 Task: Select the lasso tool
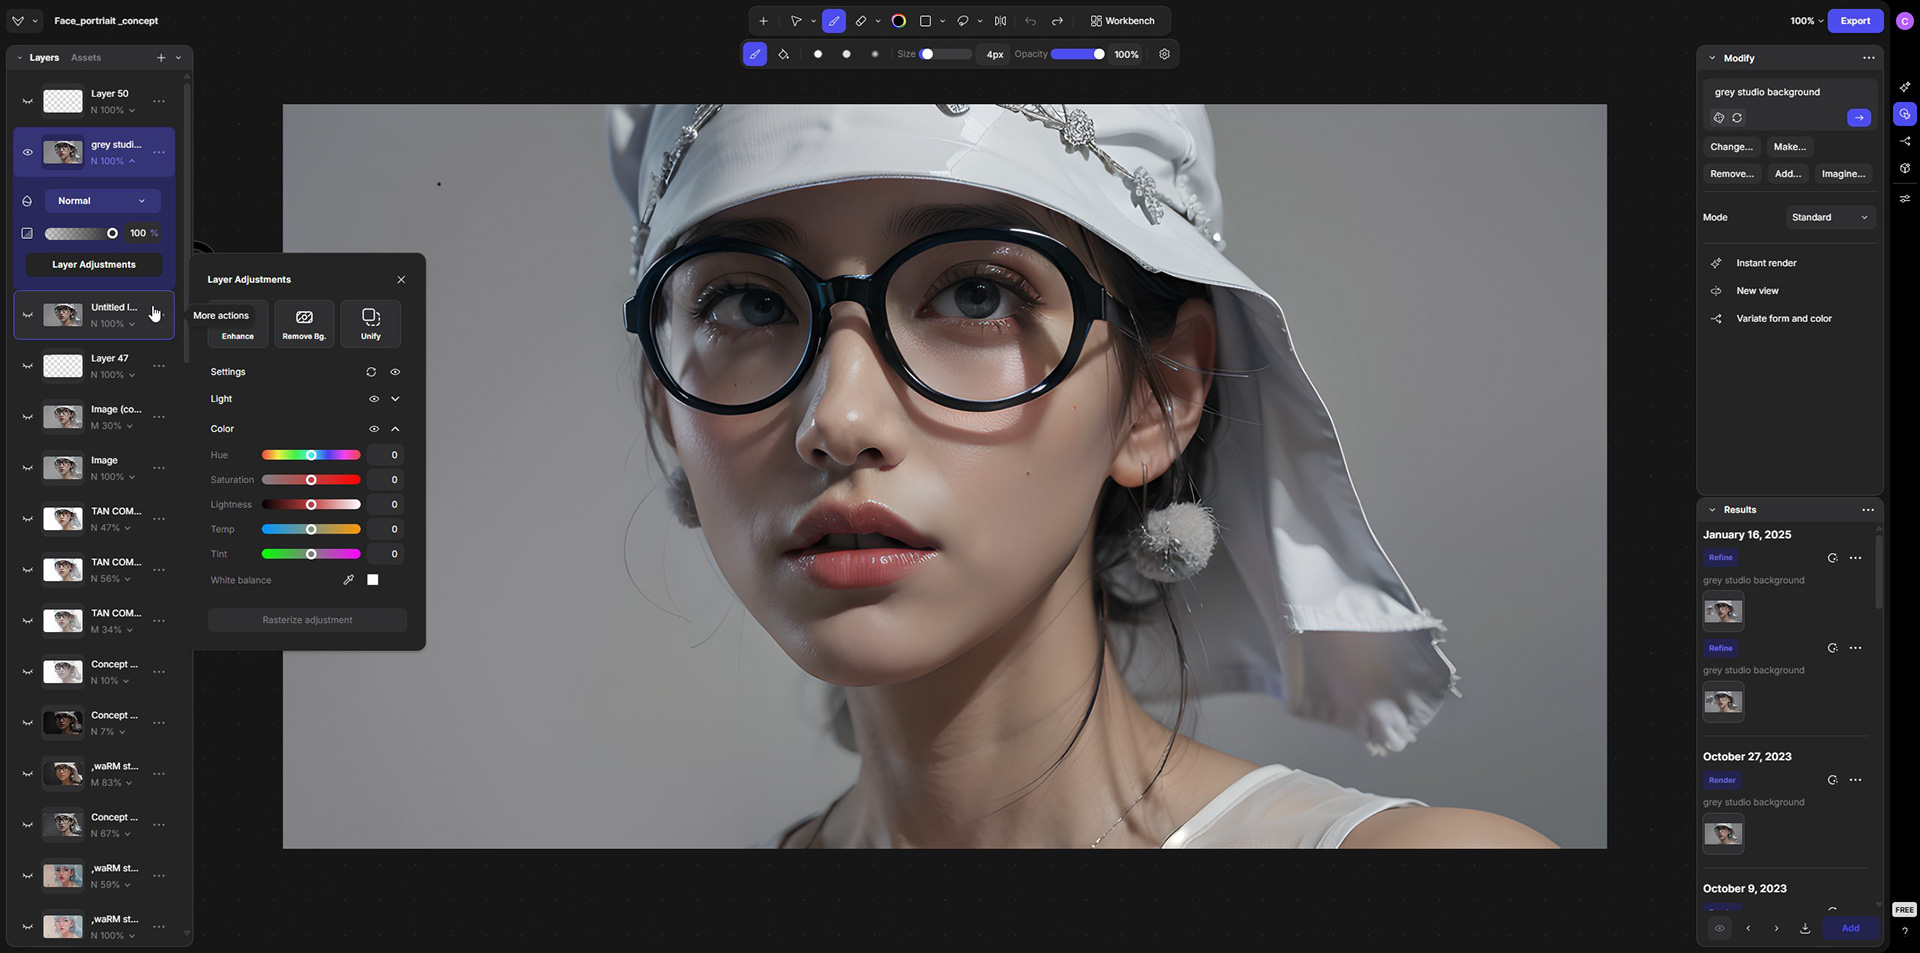pos(963,21)
